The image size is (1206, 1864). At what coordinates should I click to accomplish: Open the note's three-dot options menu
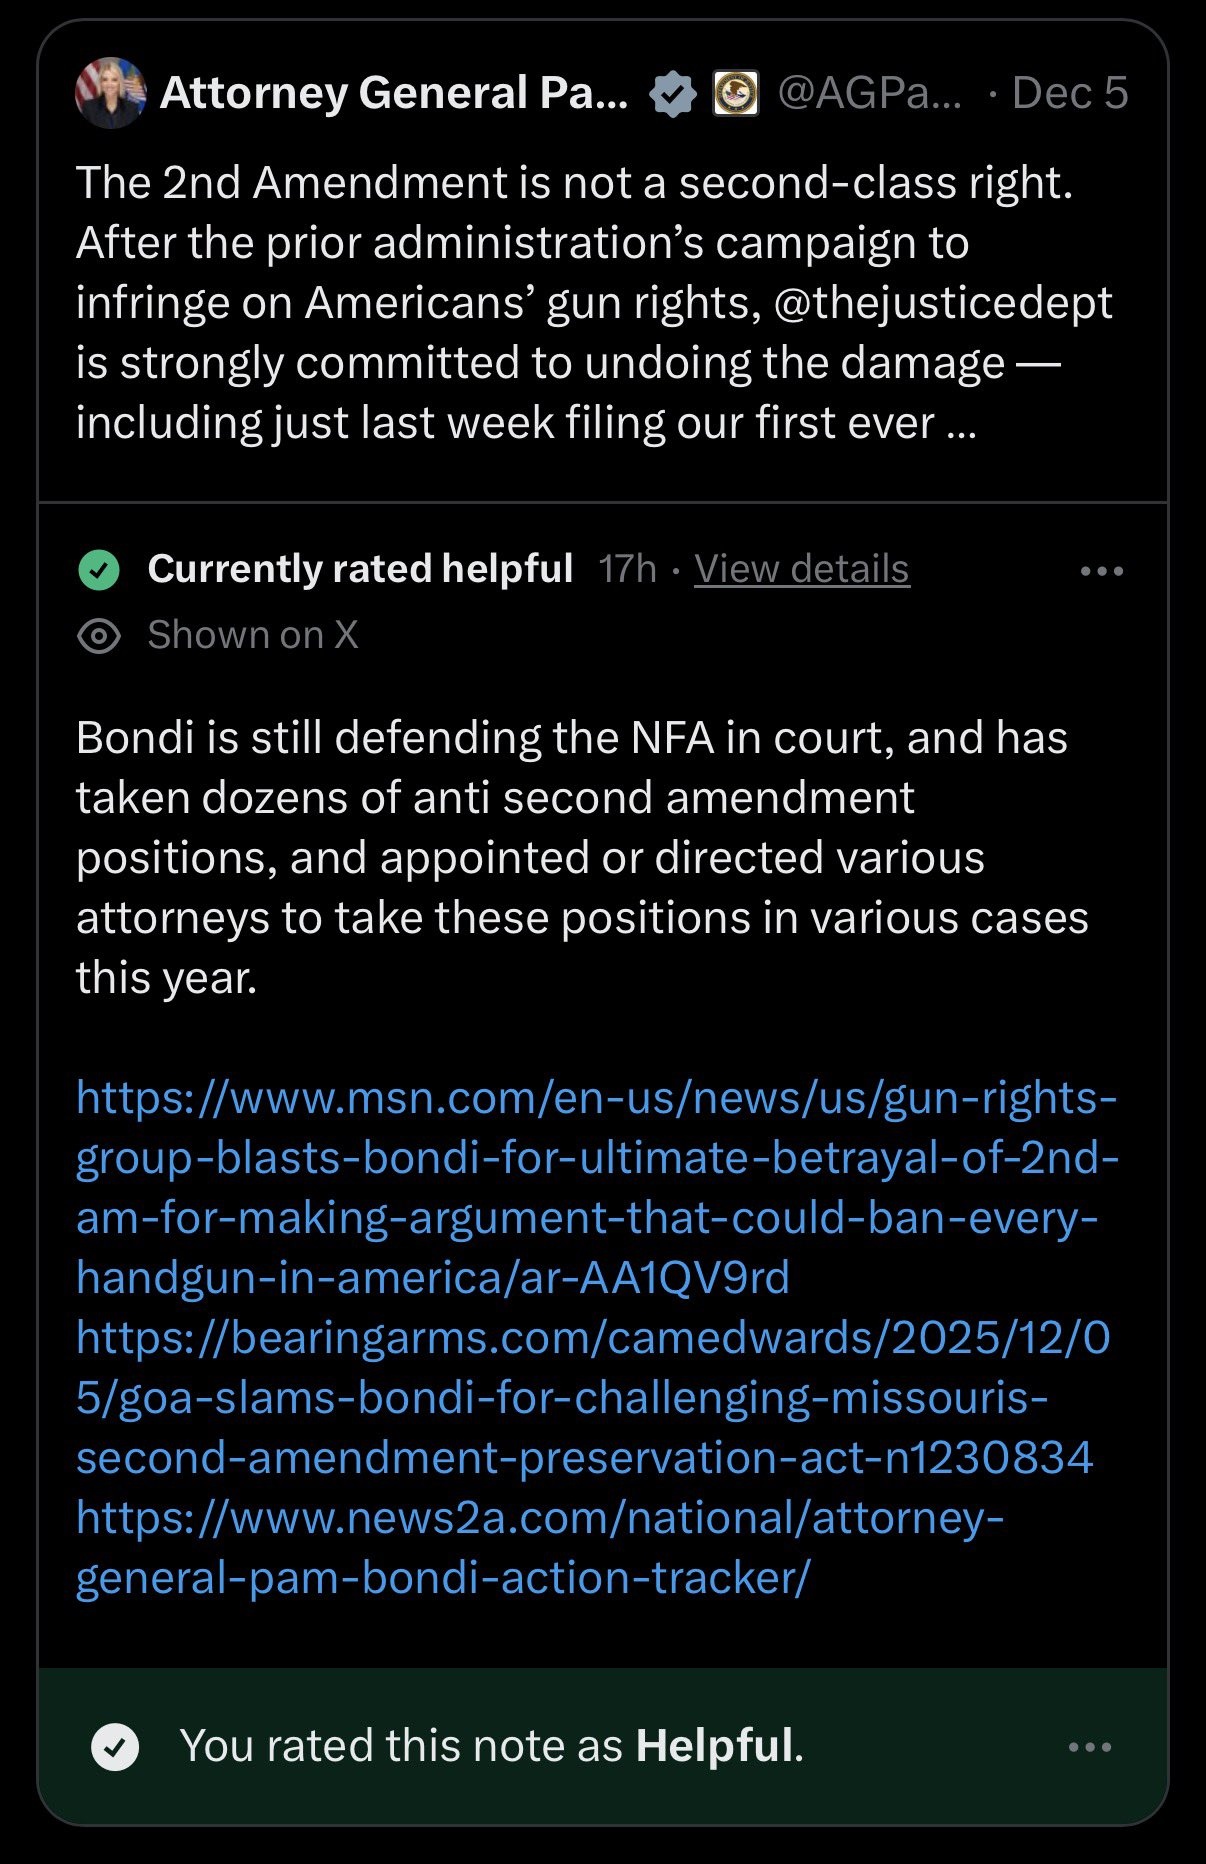click(1102, 571)
